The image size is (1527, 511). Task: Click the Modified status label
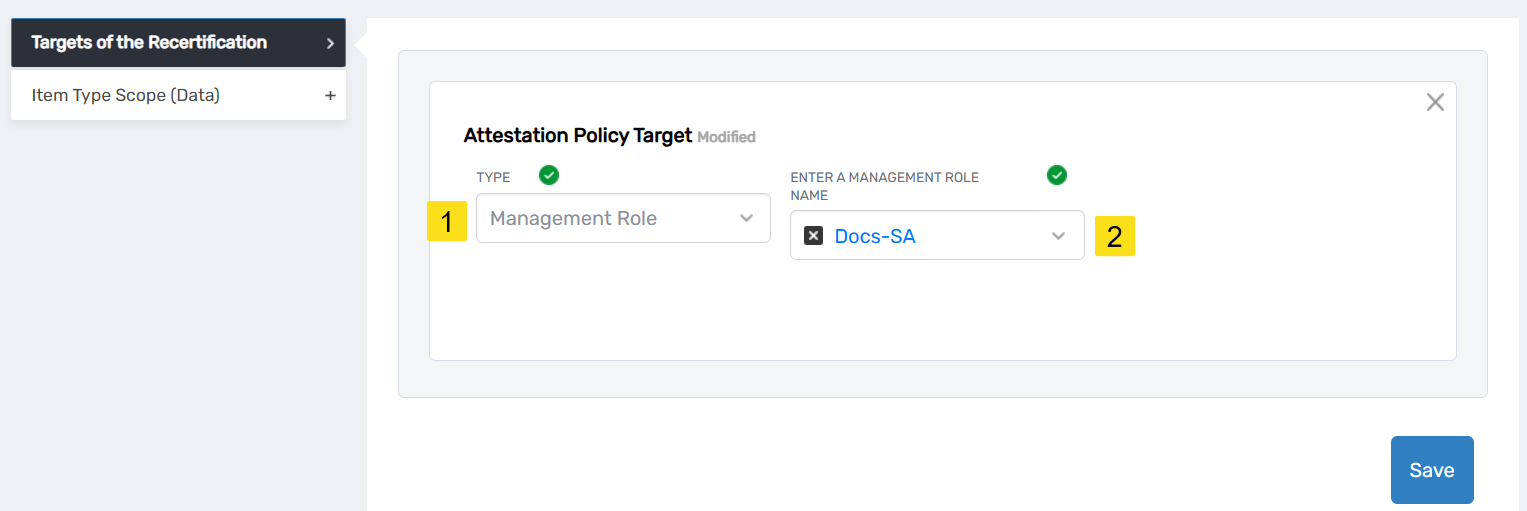(726, 137)
